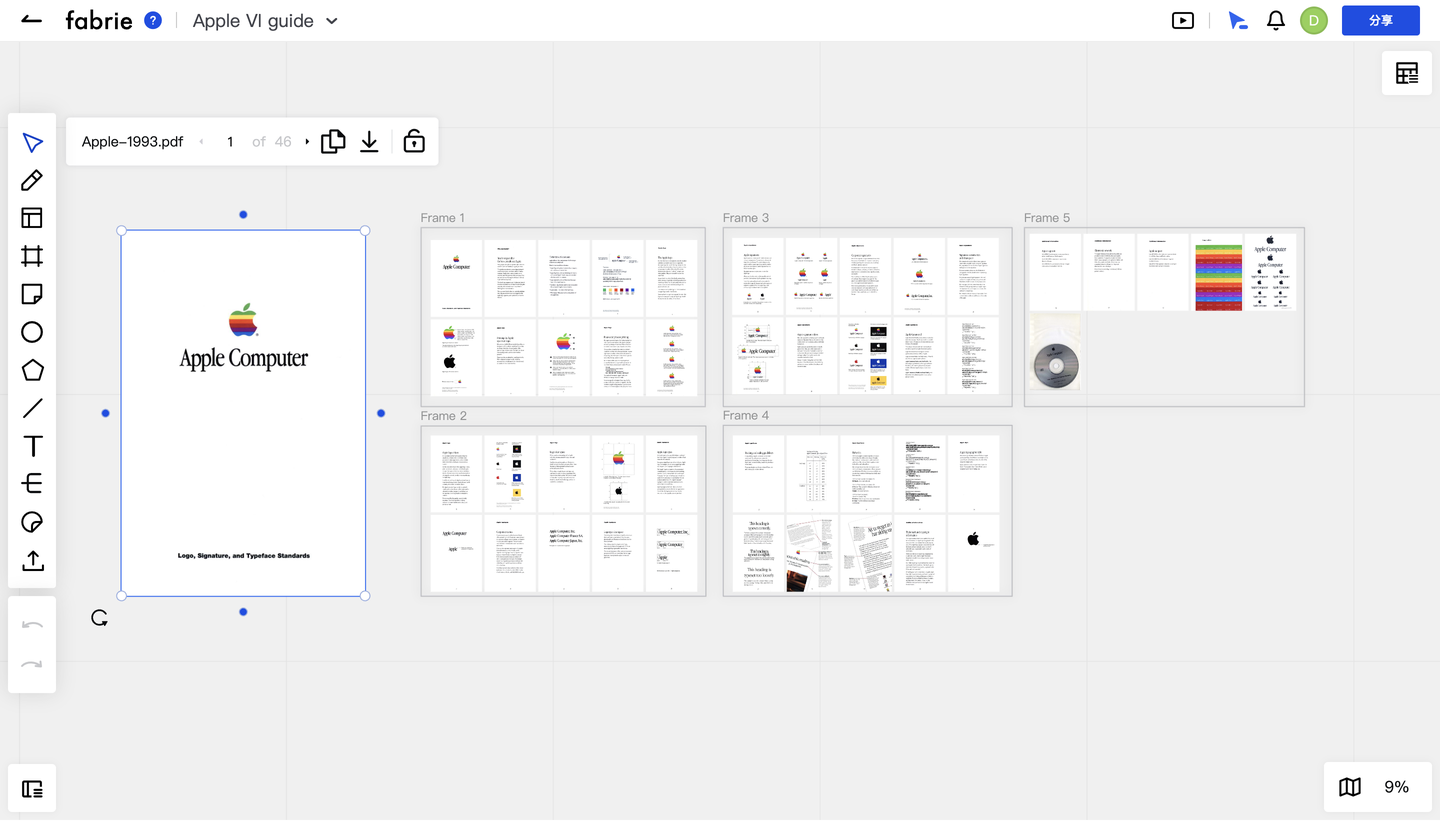Click the blue connection dot left of PDF
This screenshot has height=821, width=1440.
click(106, 413)
